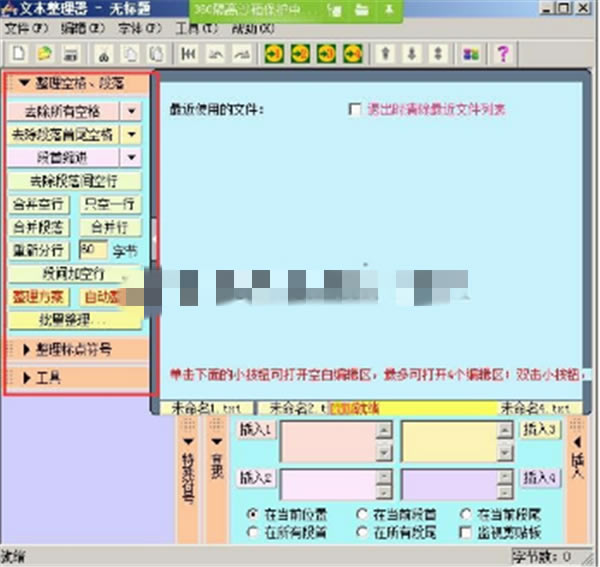The height and width of the screenshot is (567, 600).
Task: Open dropdown arrow beside 去除所有空格
Action: (131, 111)
